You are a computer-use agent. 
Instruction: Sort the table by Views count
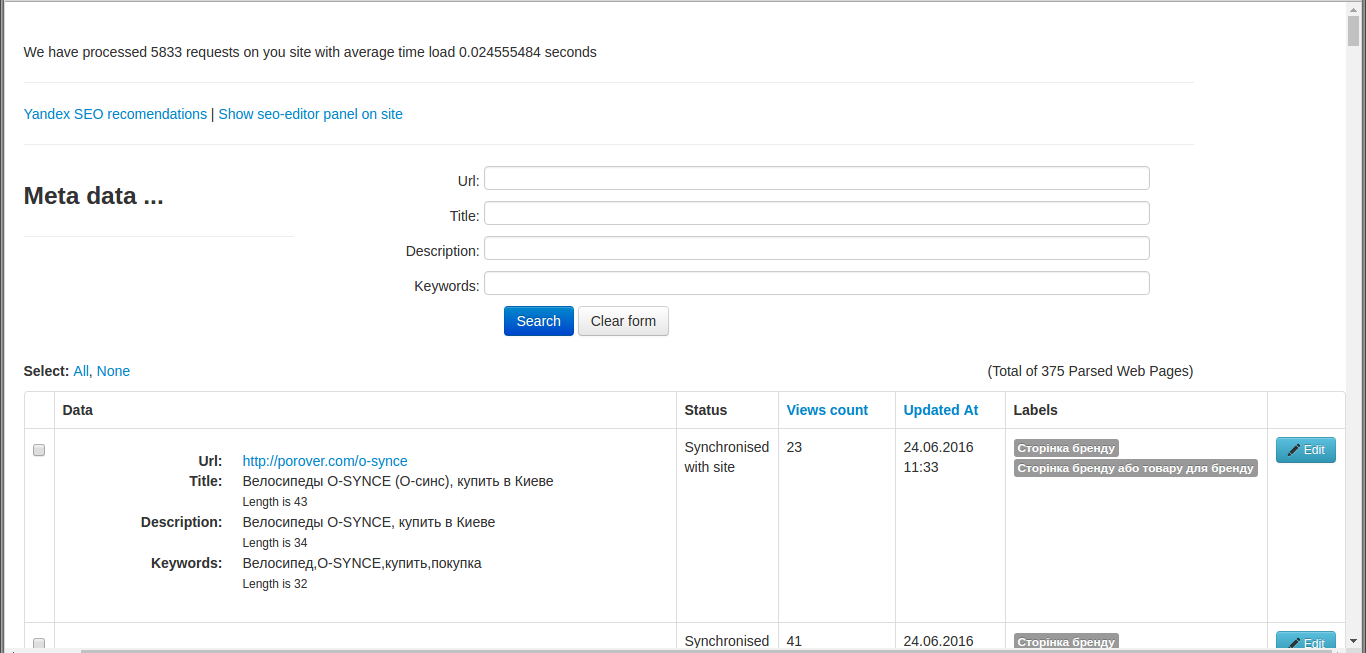(x=826, y=410)
